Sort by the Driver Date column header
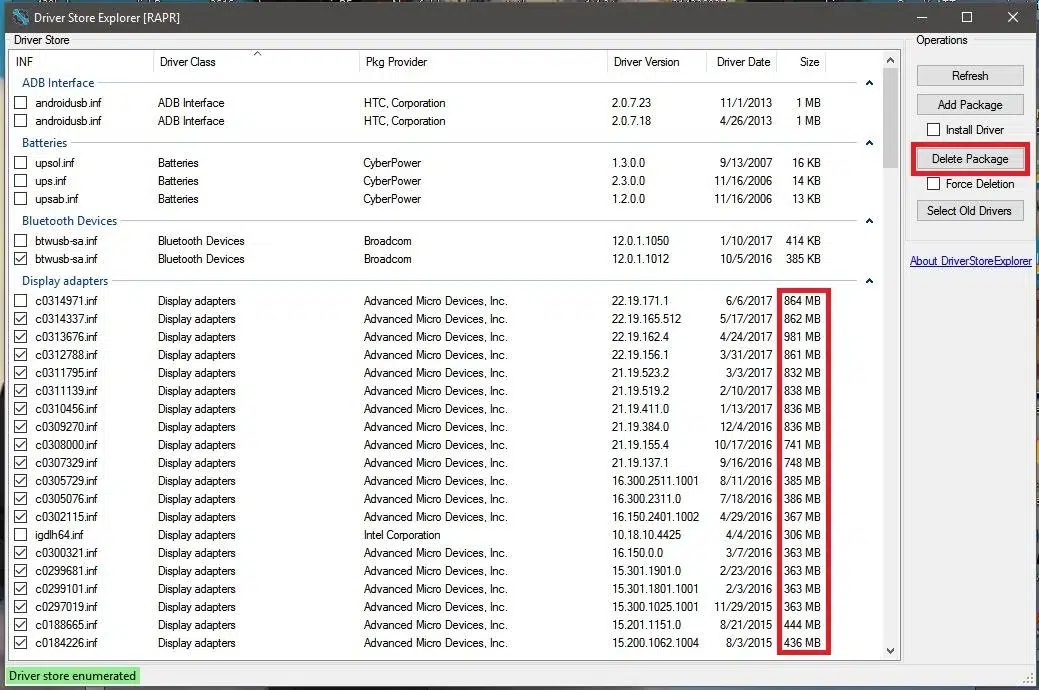 coord(743,62)
